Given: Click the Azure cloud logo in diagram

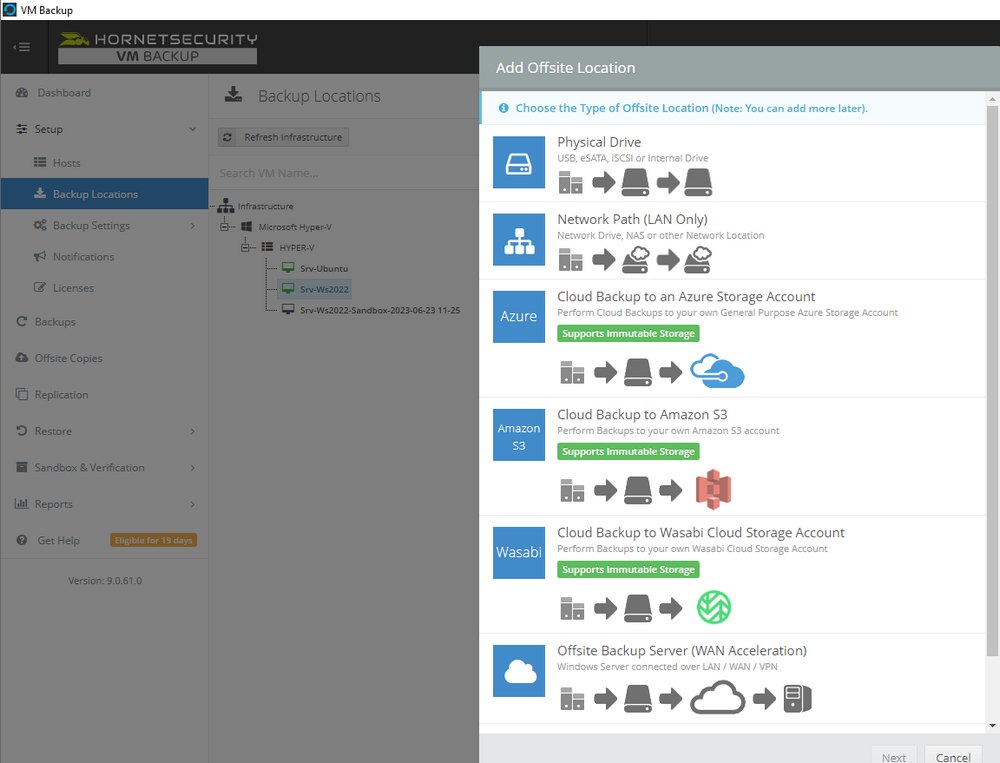Looking at the screenshot, I should pos(717,371).
